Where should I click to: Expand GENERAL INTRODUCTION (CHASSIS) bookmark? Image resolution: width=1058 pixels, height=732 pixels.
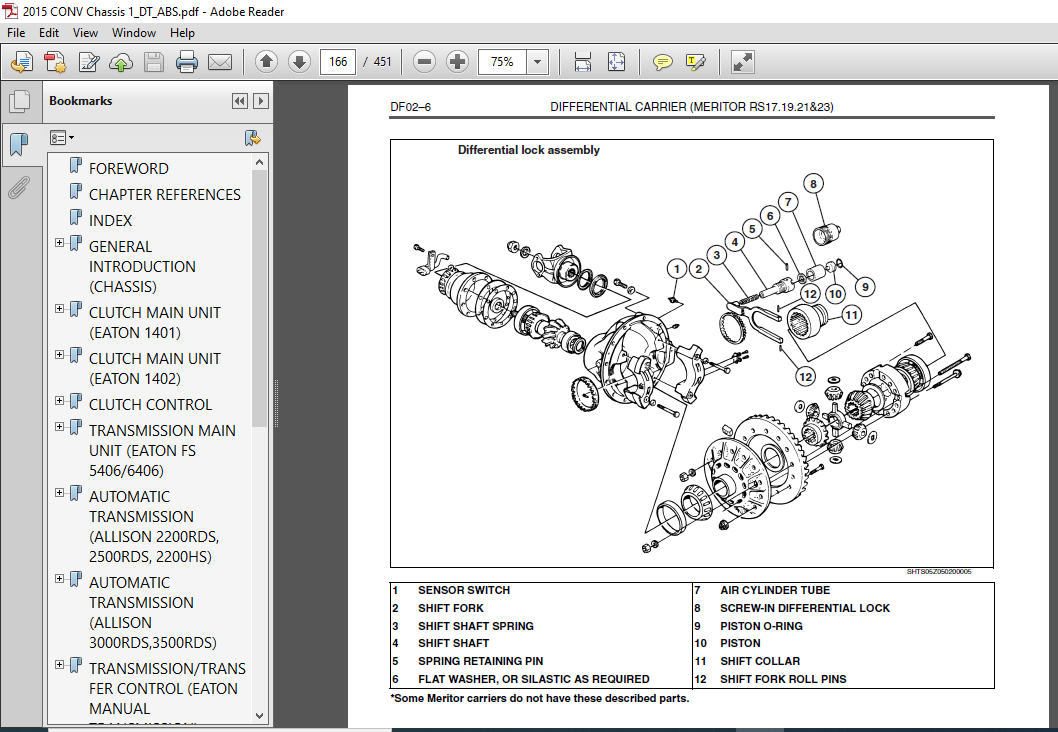[x=59, y=242]
